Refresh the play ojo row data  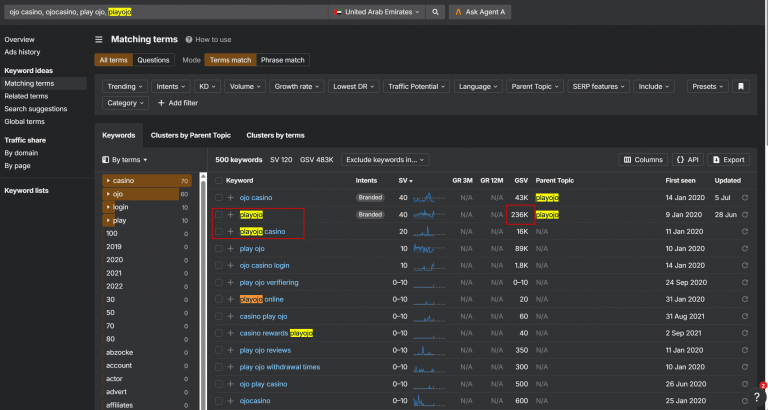pos(745,249)
